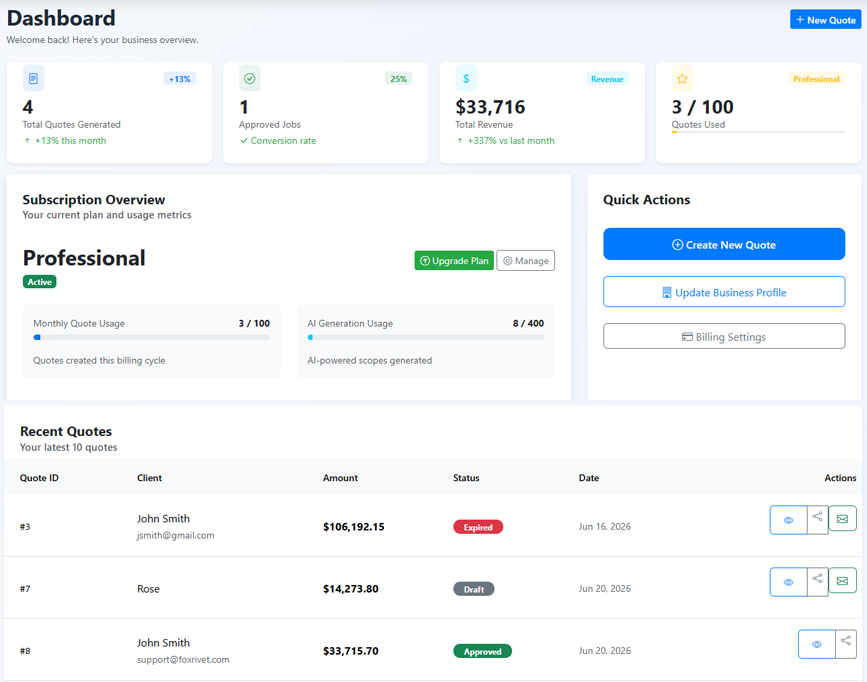This screenshot has height=682, width=867.
Task: Click the Amount column header
Action: pos(340,478)
